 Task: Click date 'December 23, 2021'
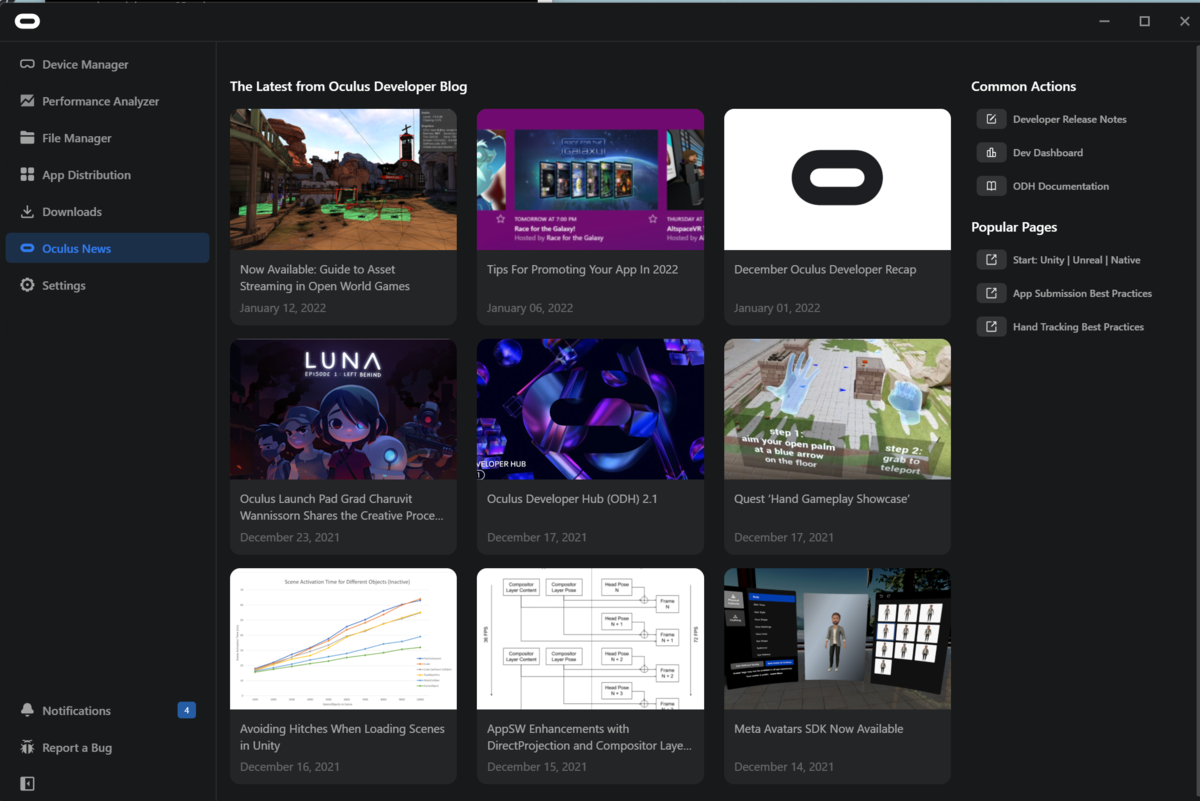click(290, 537)
